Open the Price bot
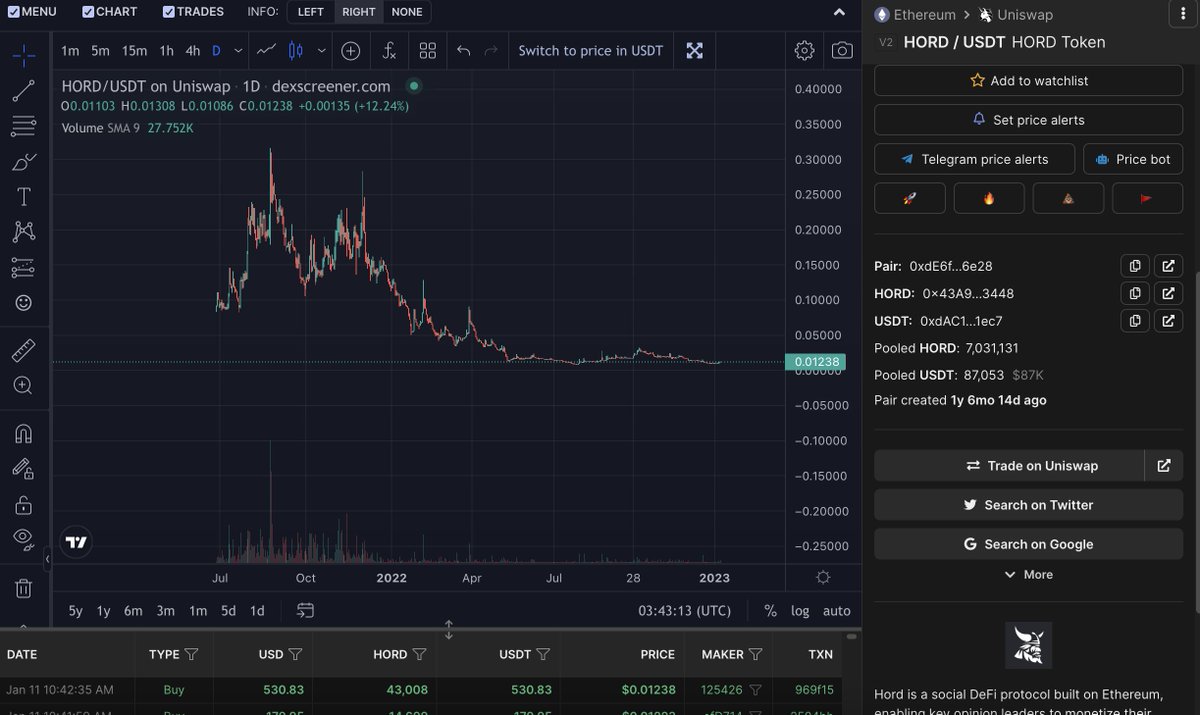This screenshot has width=1200, height=715. tap(1133, 159)
